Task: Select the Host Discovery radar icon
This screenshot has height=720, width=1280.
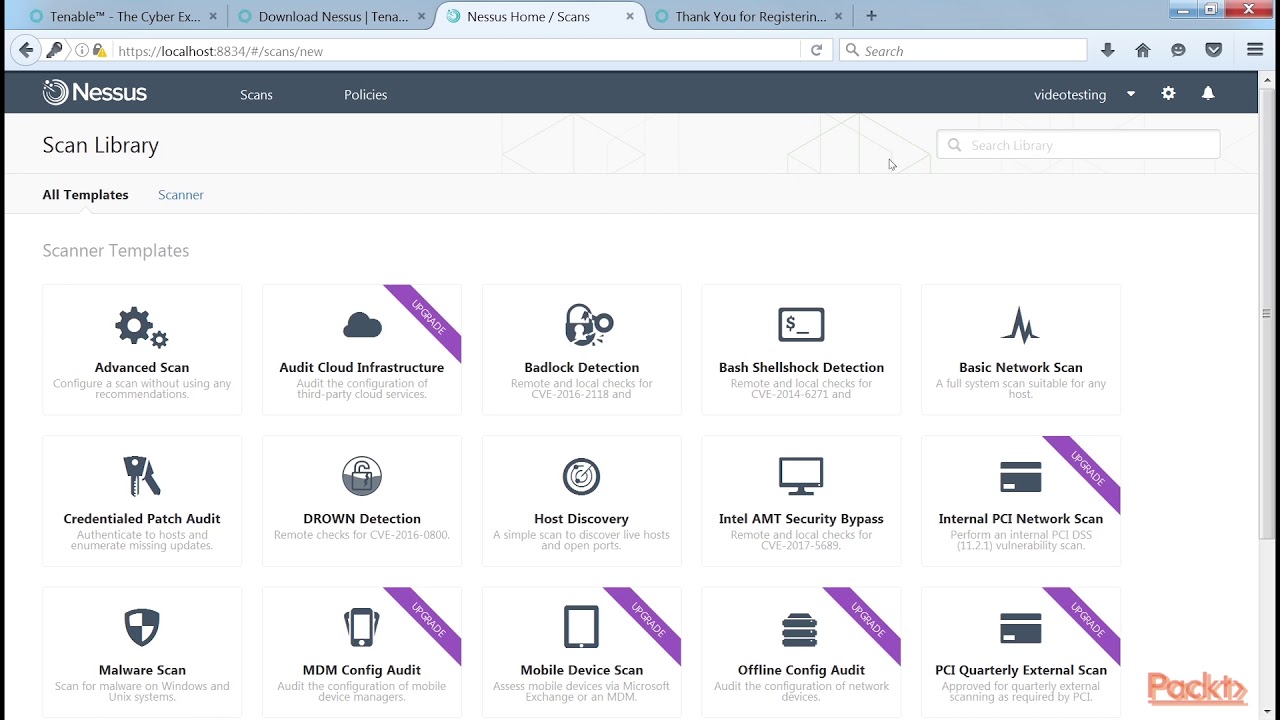Action: point(581,476)
